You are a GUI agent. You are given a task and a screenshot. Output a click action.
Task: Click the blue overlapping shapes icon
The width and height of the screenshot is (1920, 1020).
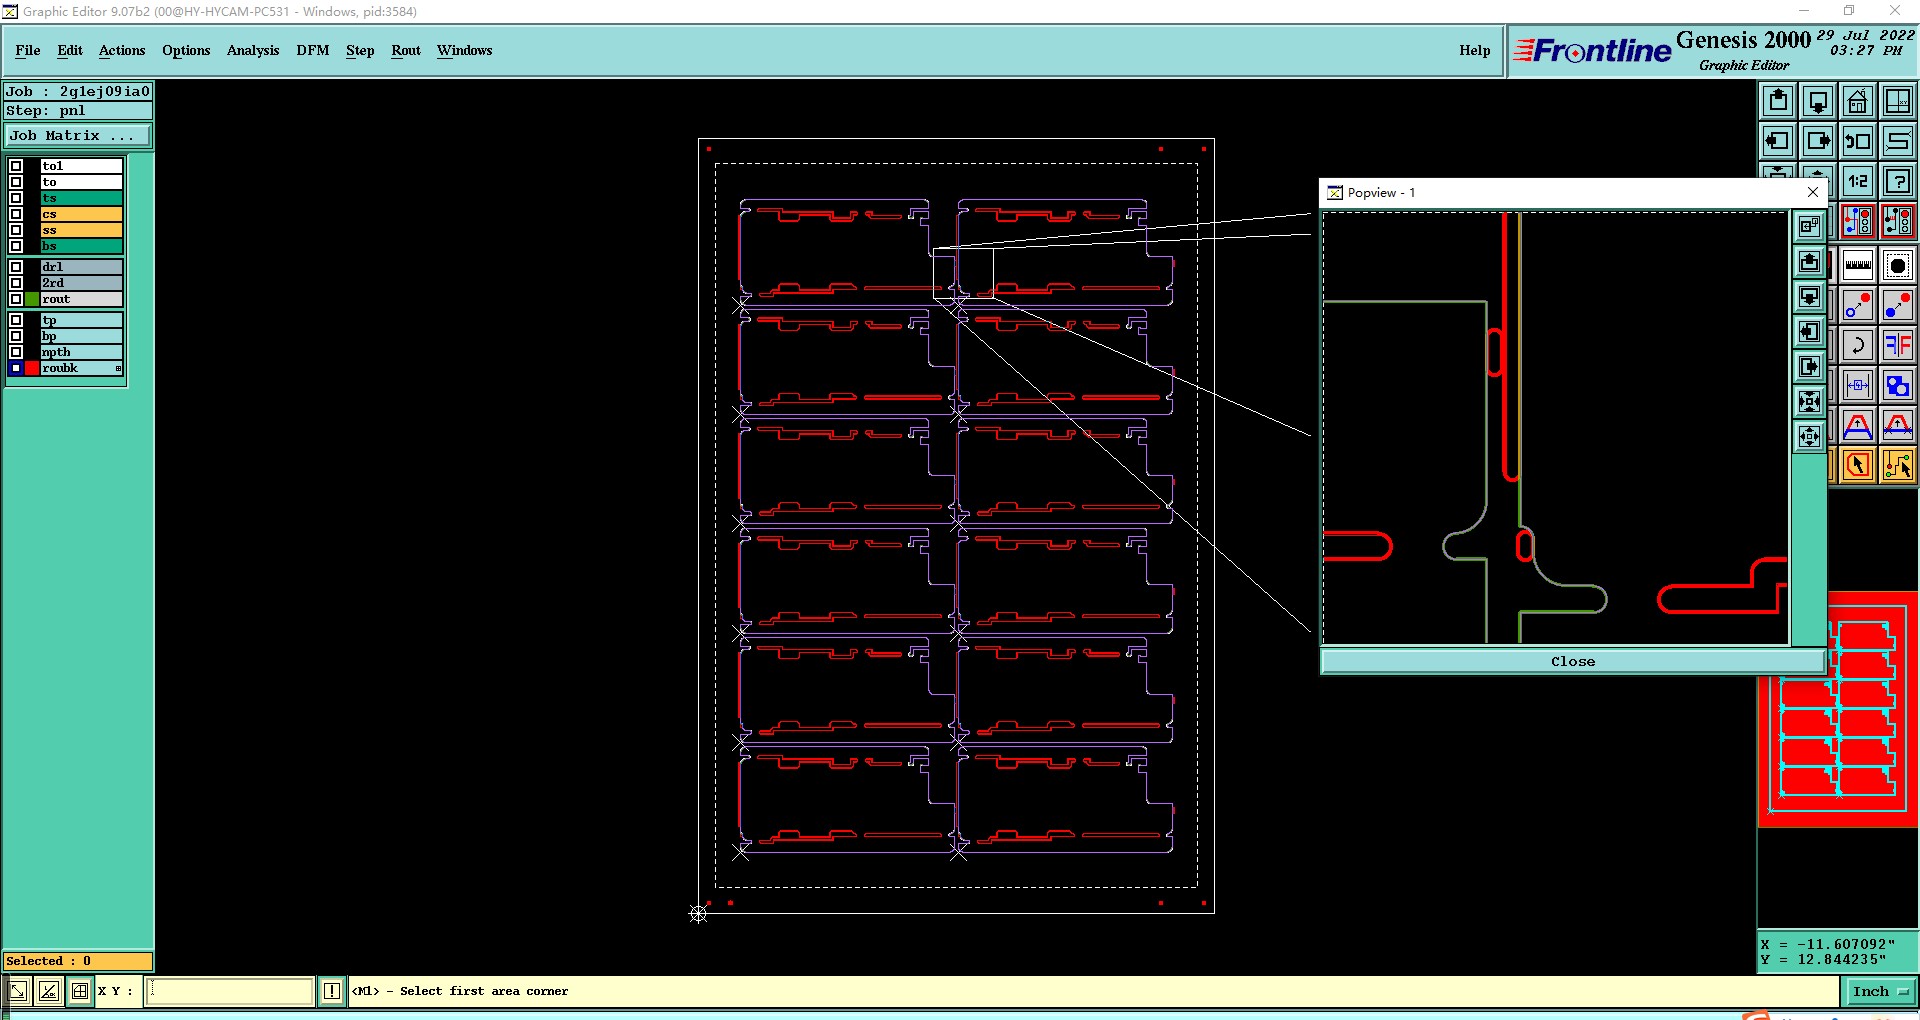(x=1898, y=385)
